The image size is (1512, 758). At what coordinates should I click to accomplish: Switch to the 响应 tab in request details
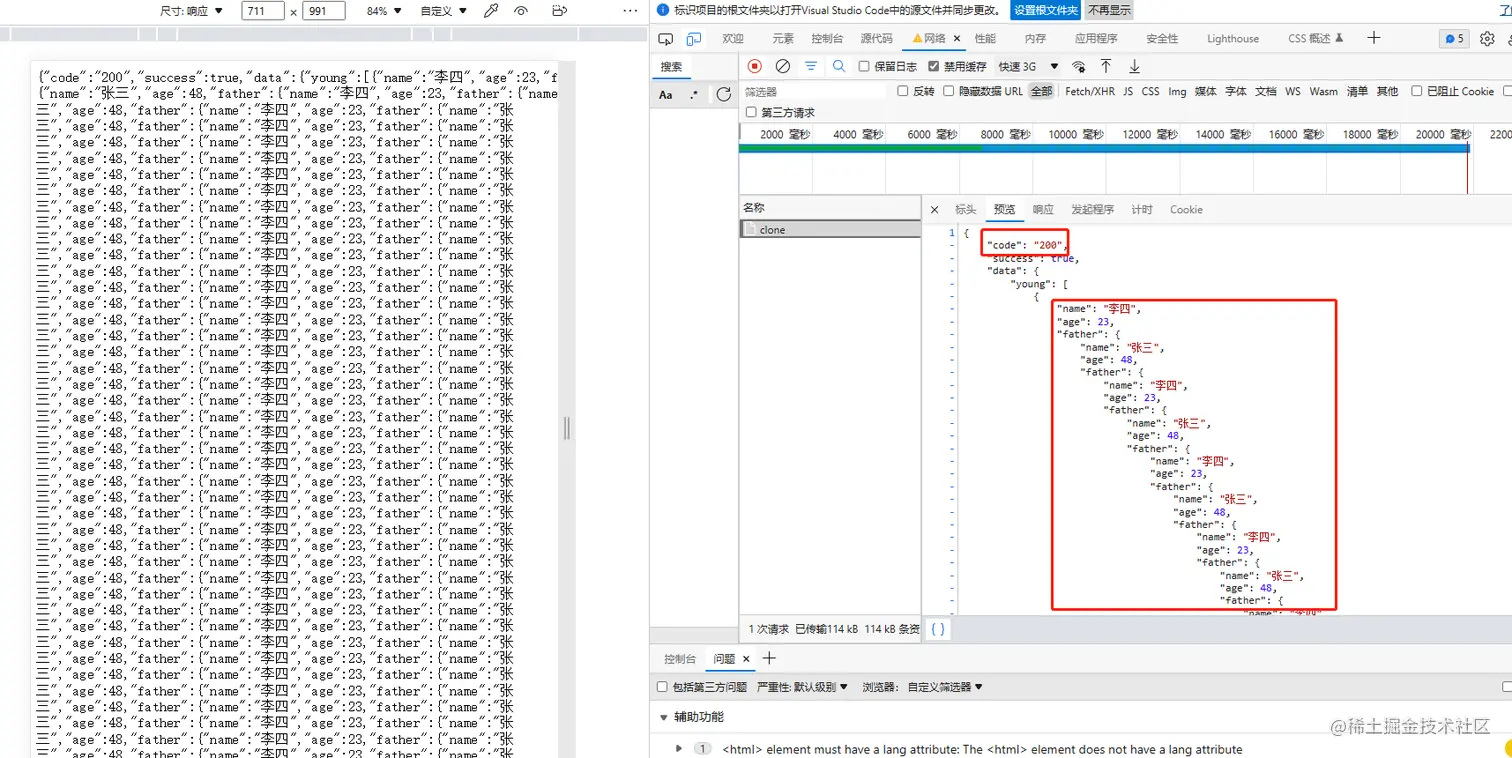(x=1043, y=210)
